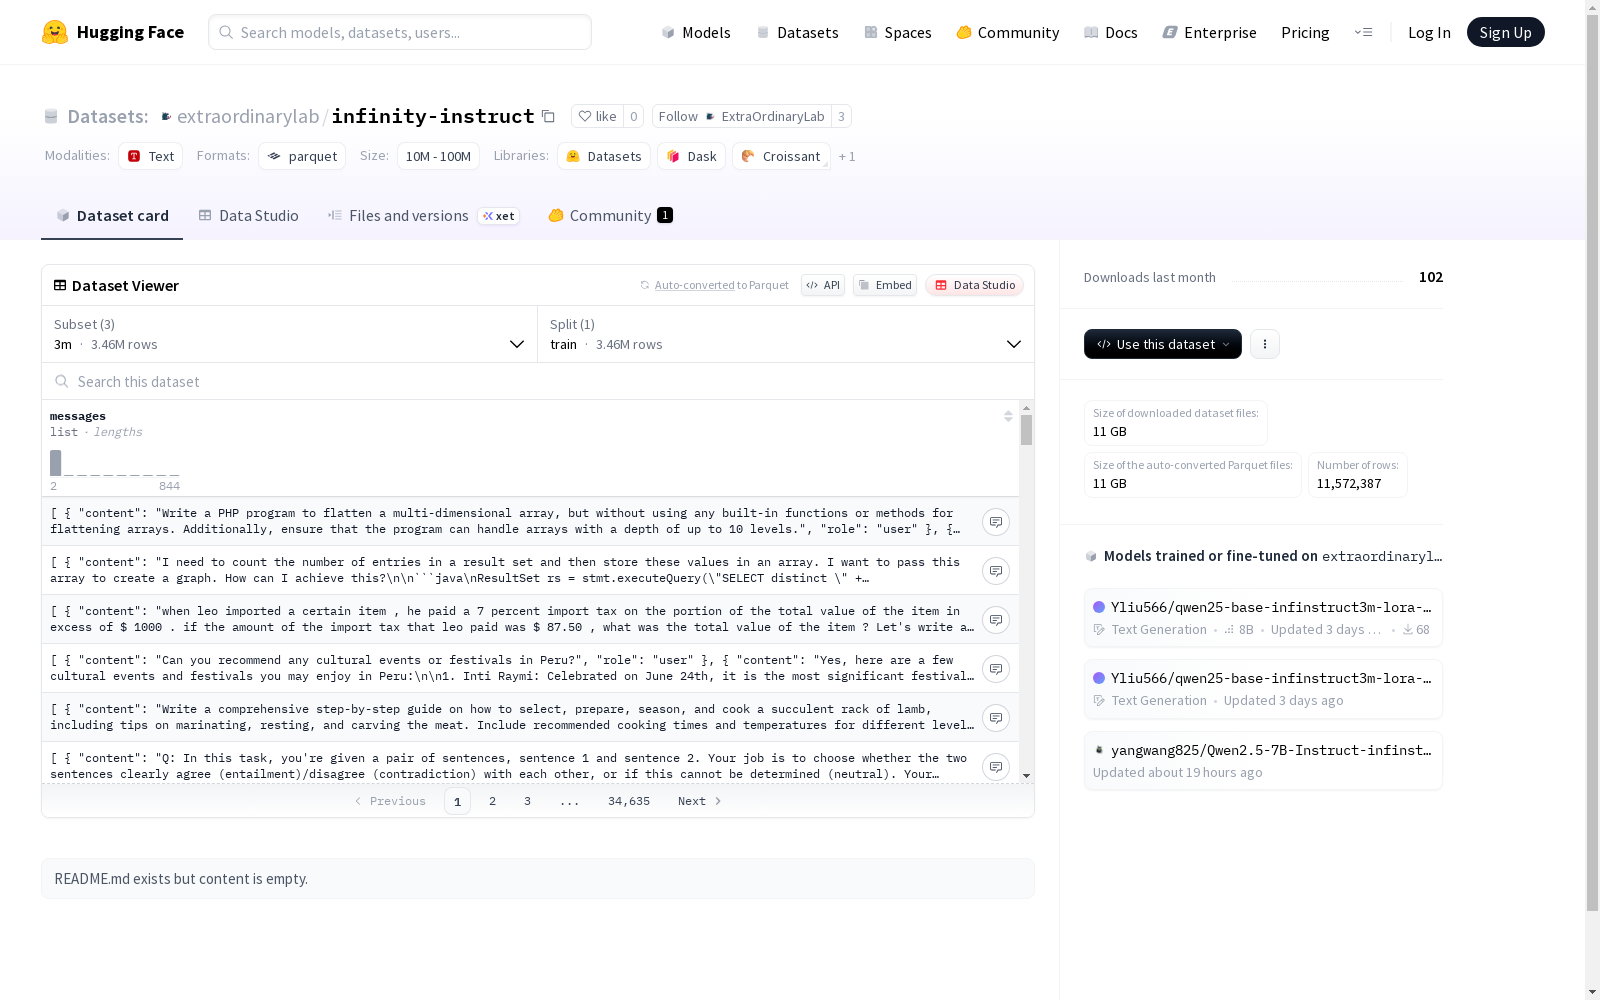Open the Subset dropdown showing 3m
The height and width of the screenshot is (1000, 1600).
pyautogui.click(x=290, y=334)
